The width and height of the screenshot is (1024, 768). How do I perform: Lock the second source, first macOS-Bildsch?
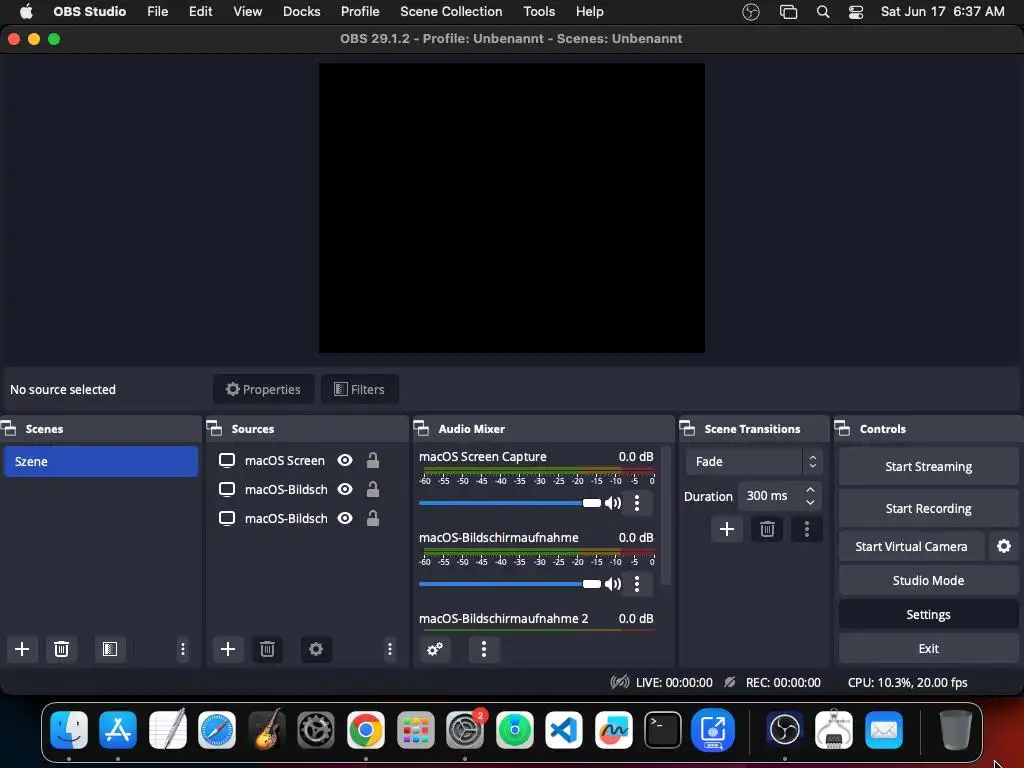(373, 489)
